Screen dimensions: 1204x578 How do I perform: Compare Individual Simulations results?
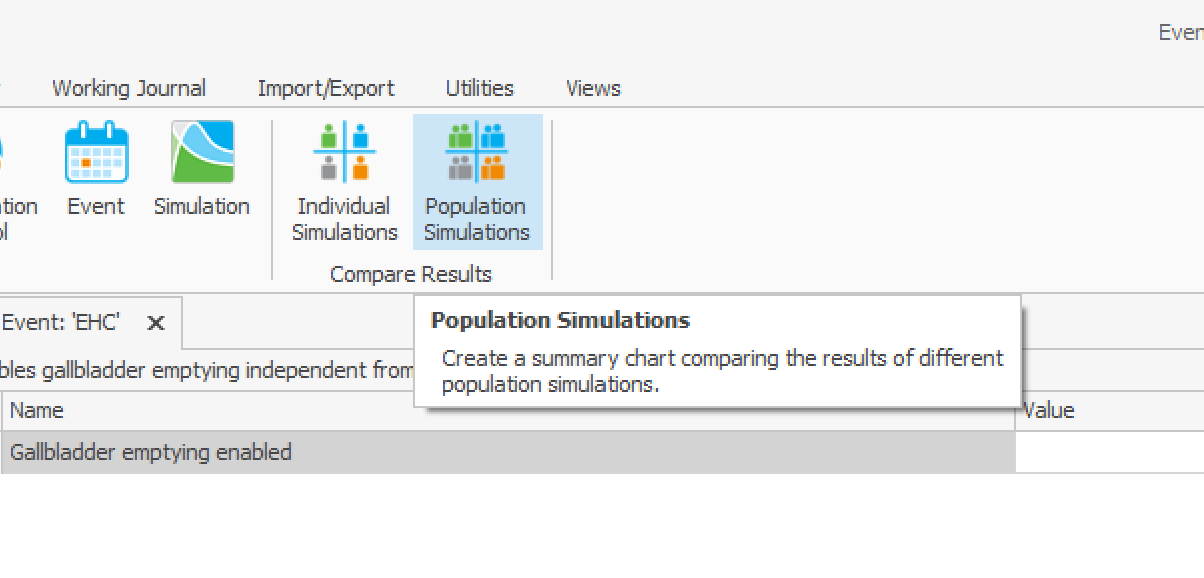[x=345, y=182]
